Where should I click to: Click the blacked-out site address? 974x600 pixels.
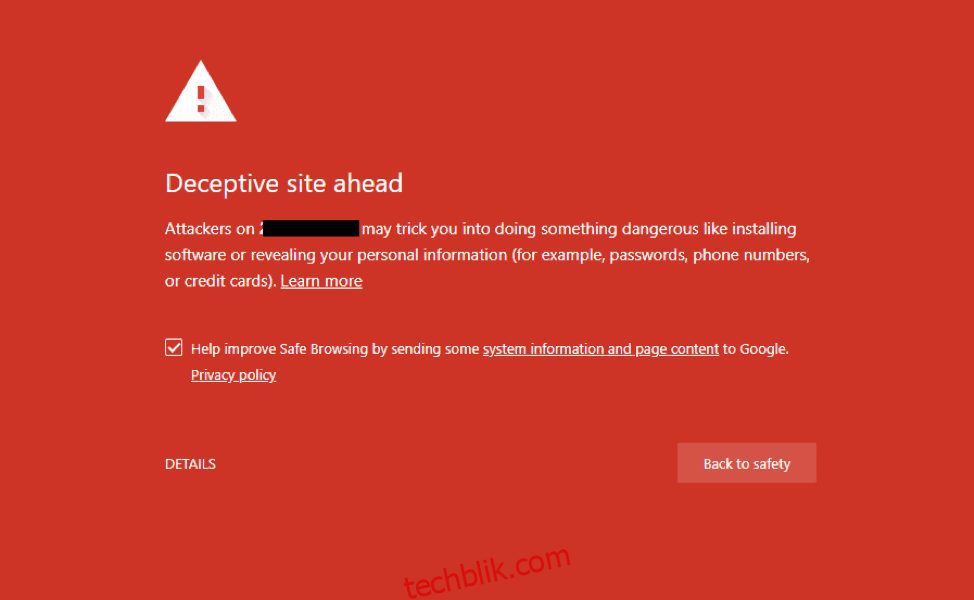point(310,228)
